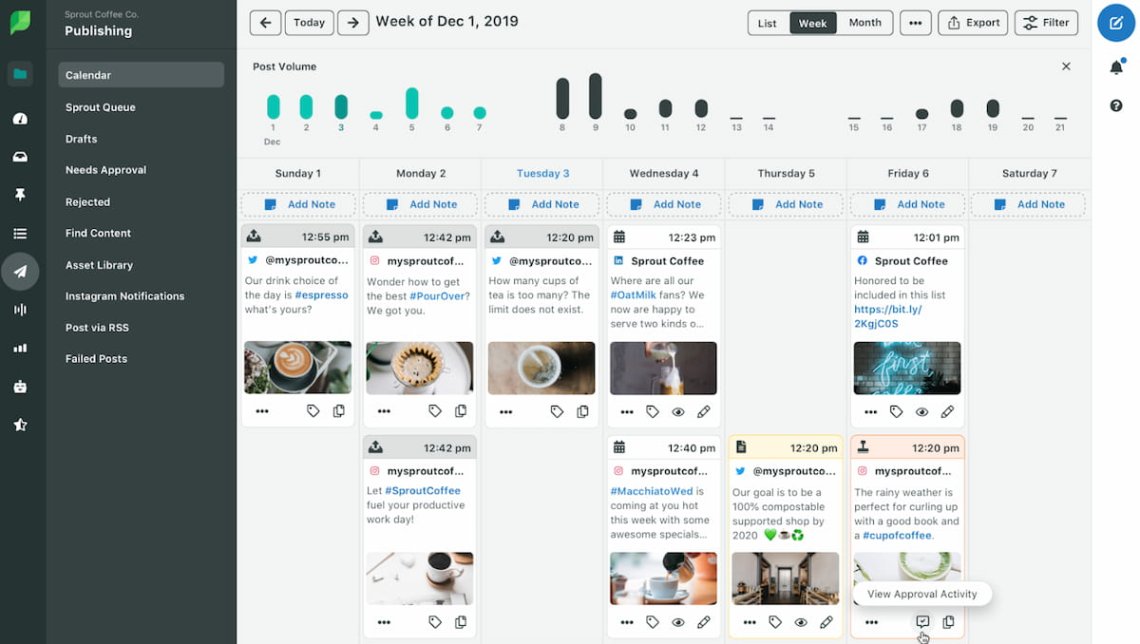Viewport: 1140px width, 644px height.
Task: Open the blue compose button top right
Action: pos(1115,22)
